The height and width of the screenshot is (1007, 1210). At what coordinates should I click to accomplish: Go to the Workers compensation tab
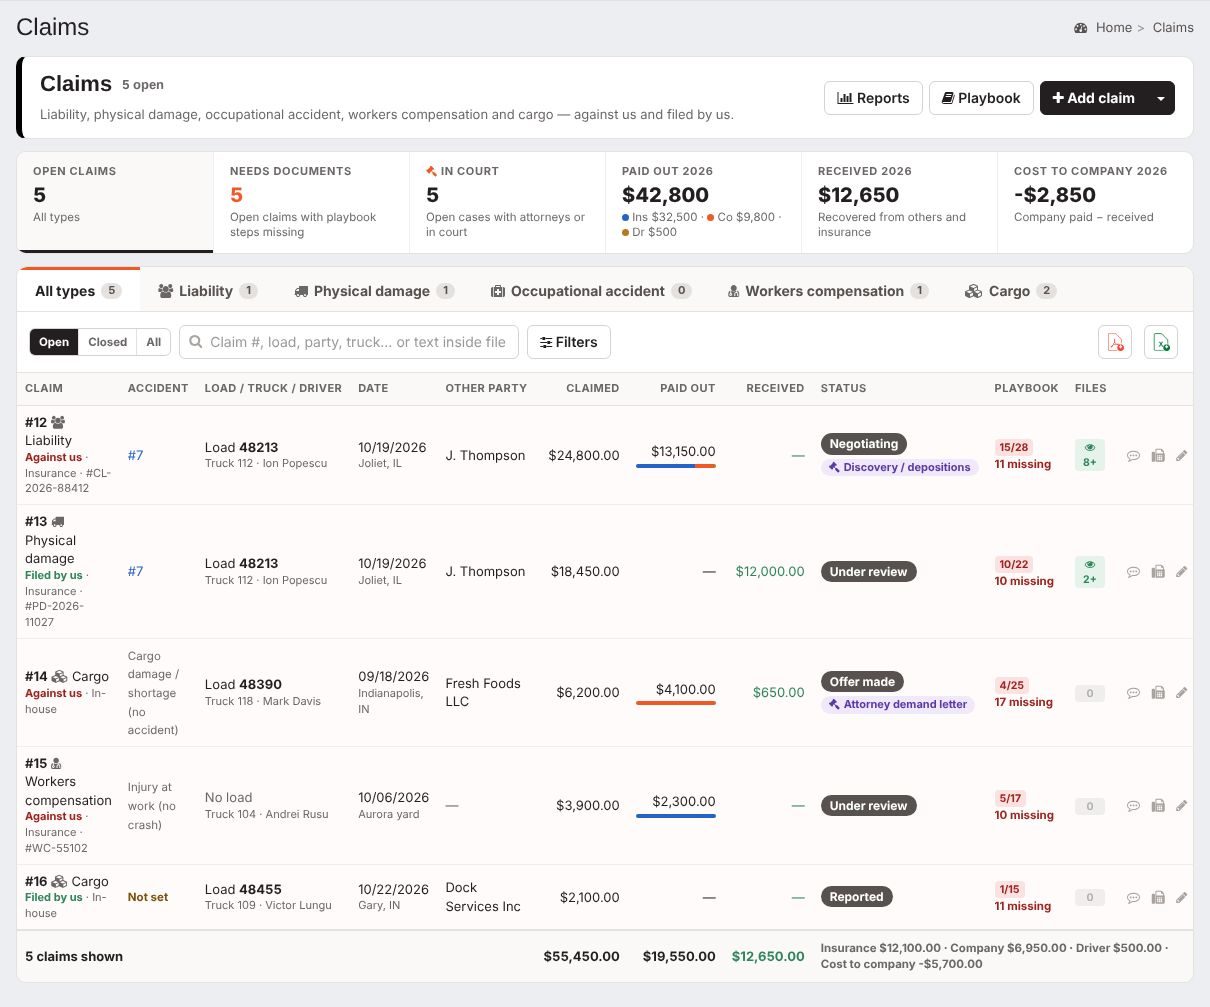click(827, 291)
